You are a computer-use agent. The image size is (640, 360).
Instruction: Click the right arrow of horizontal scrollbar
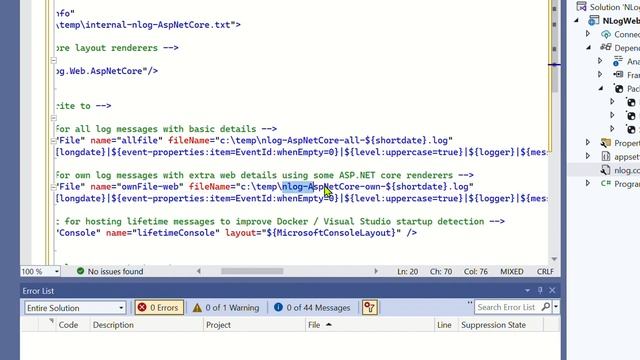[x=376, y=271]
